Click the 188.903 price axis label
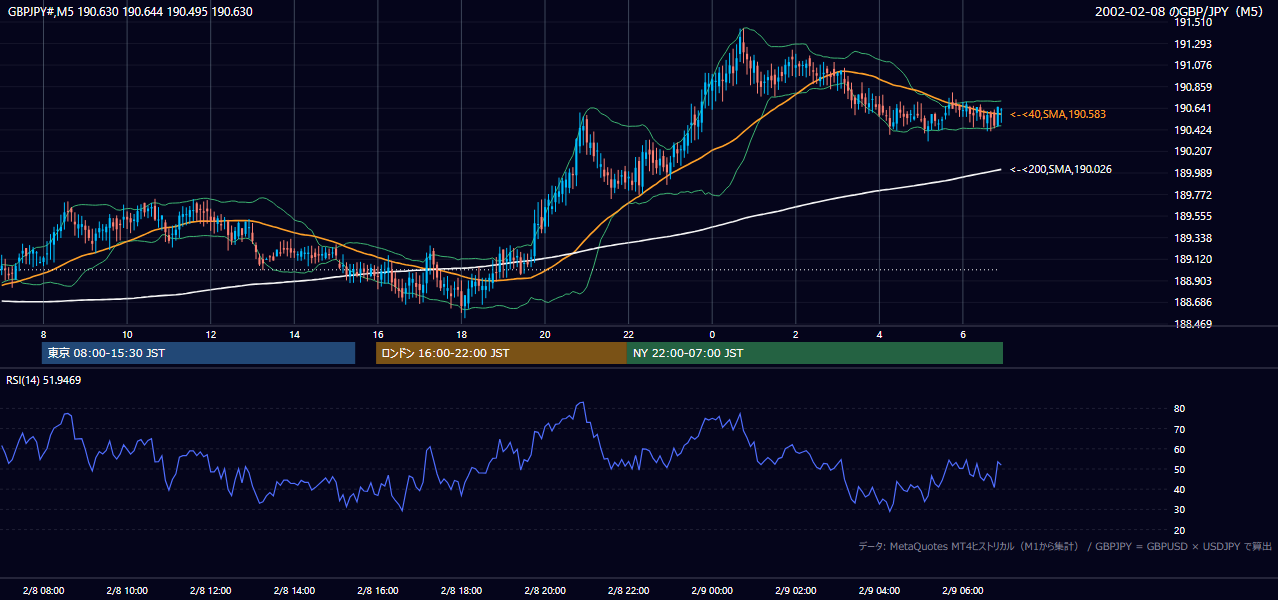This screenshot has width=1278, height=600. click(x=1193, y=281)
